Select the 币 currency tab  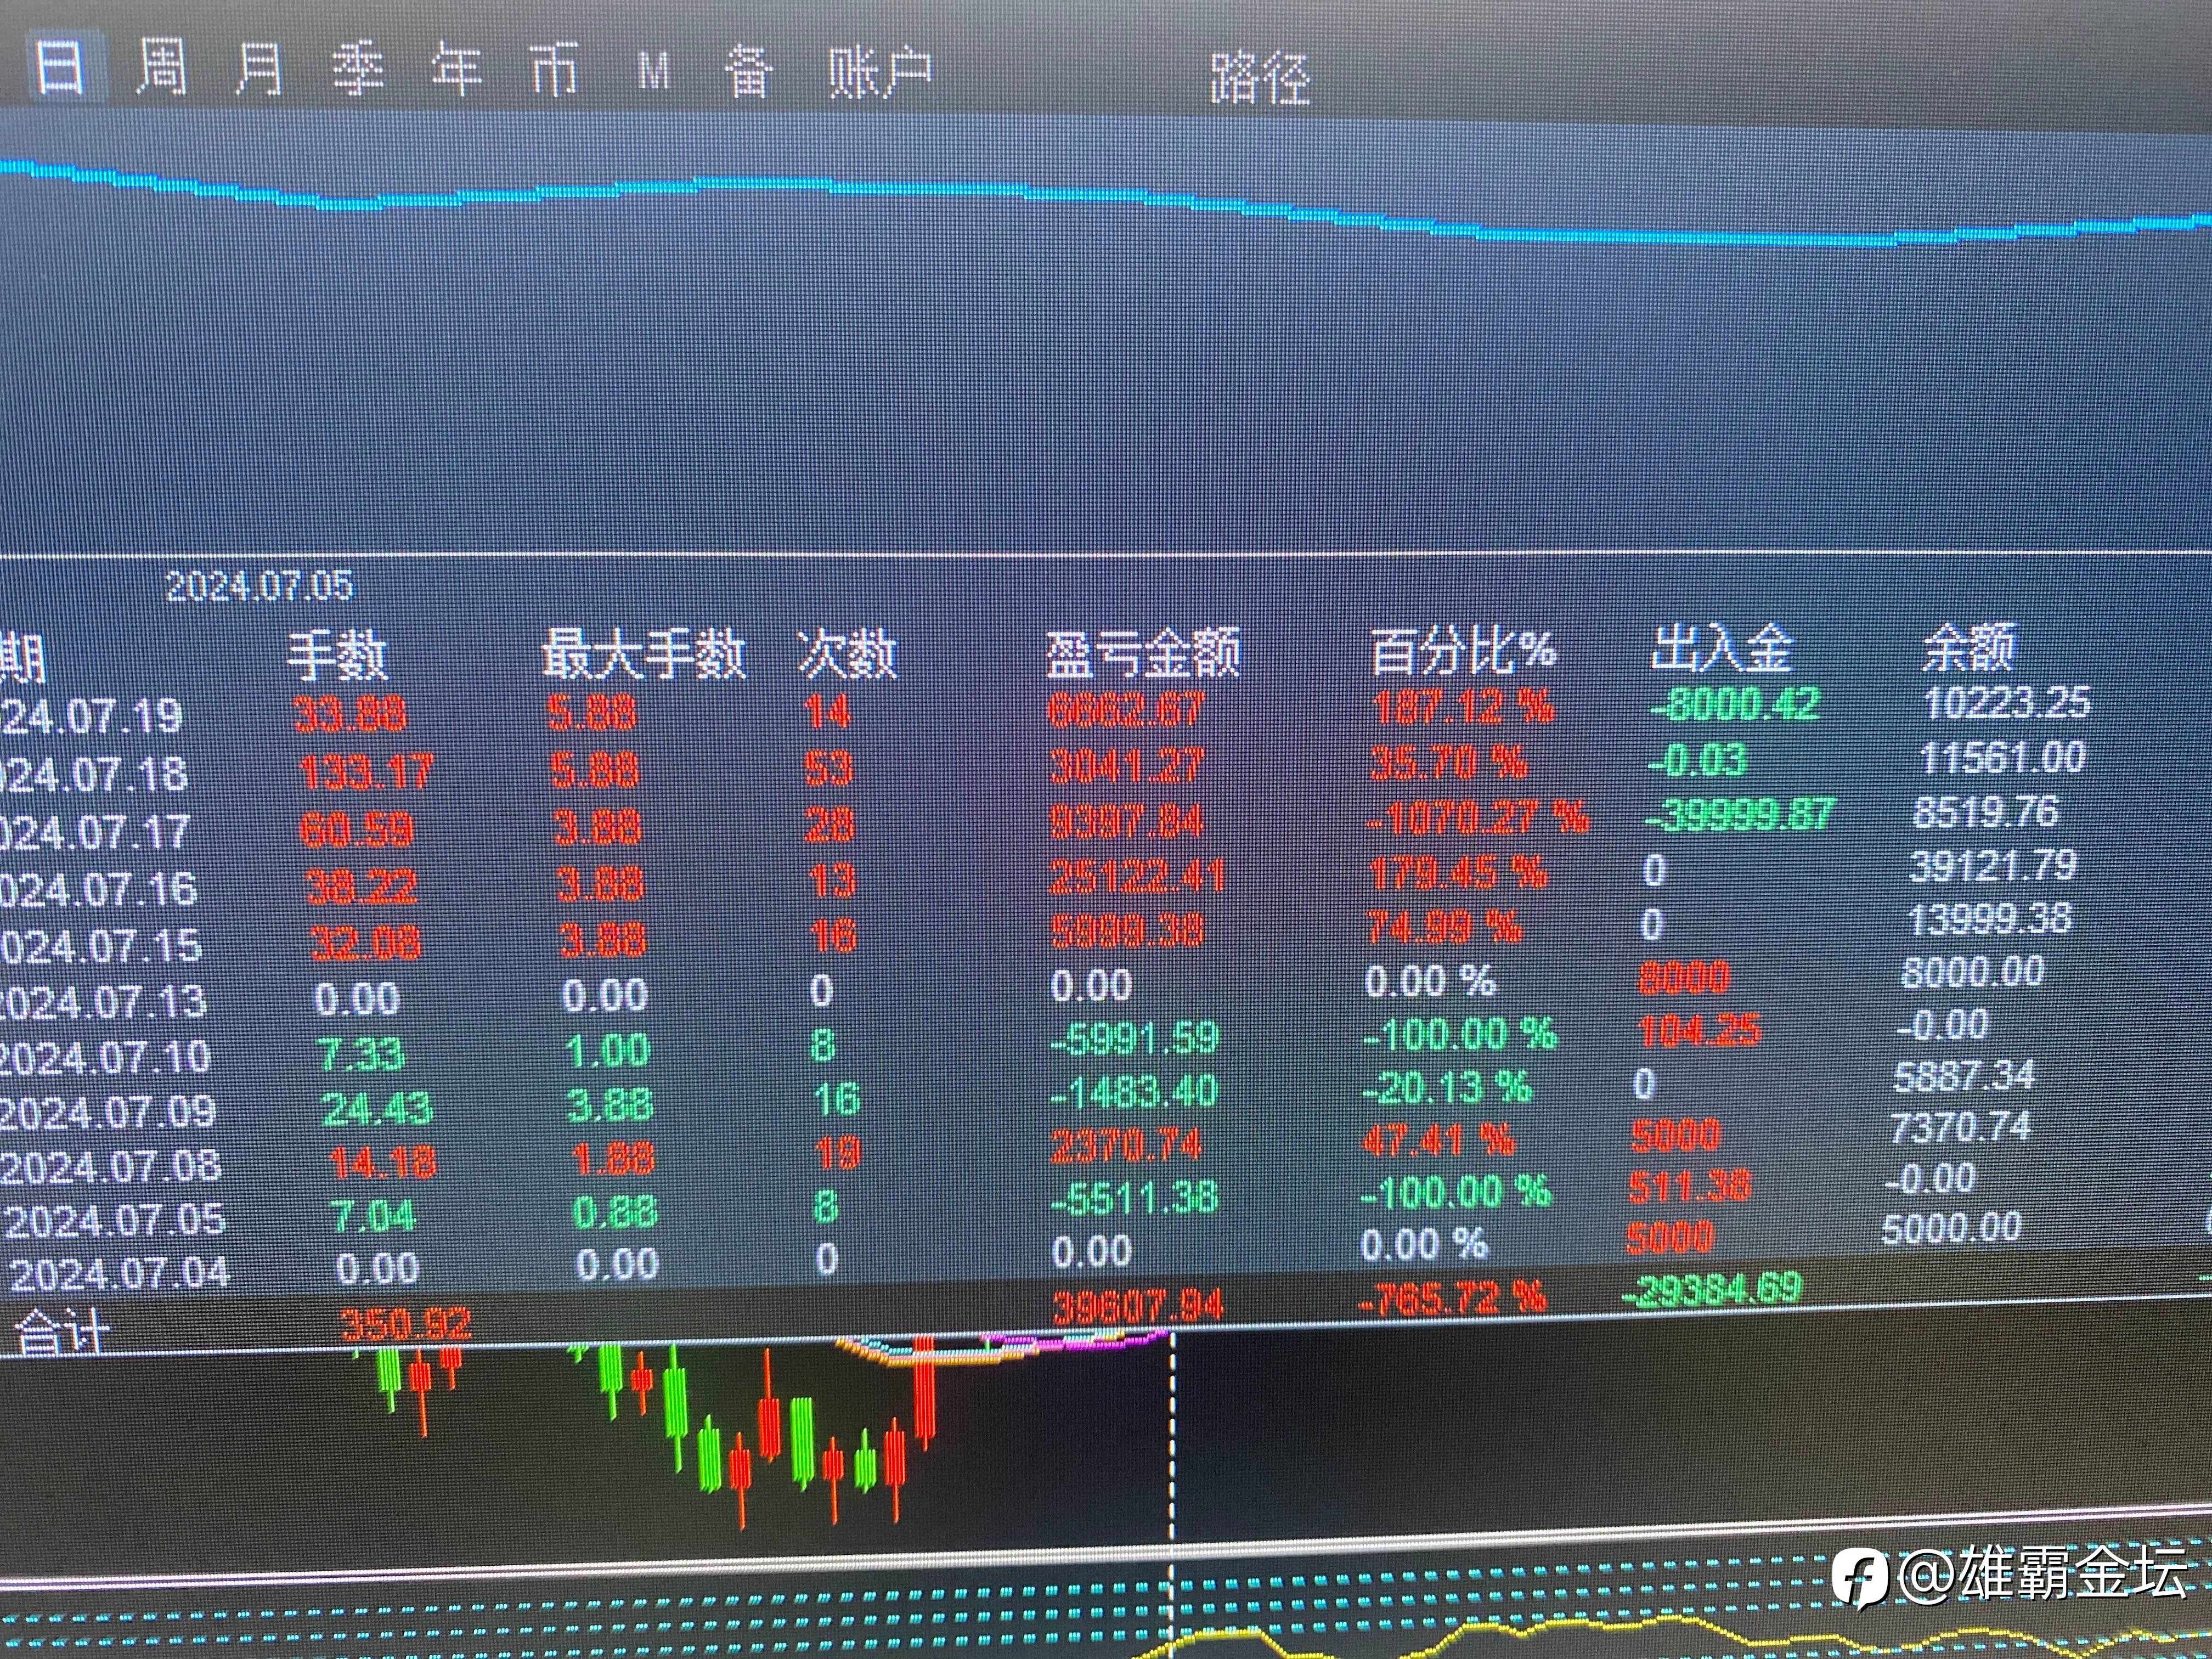pos(554,71)
